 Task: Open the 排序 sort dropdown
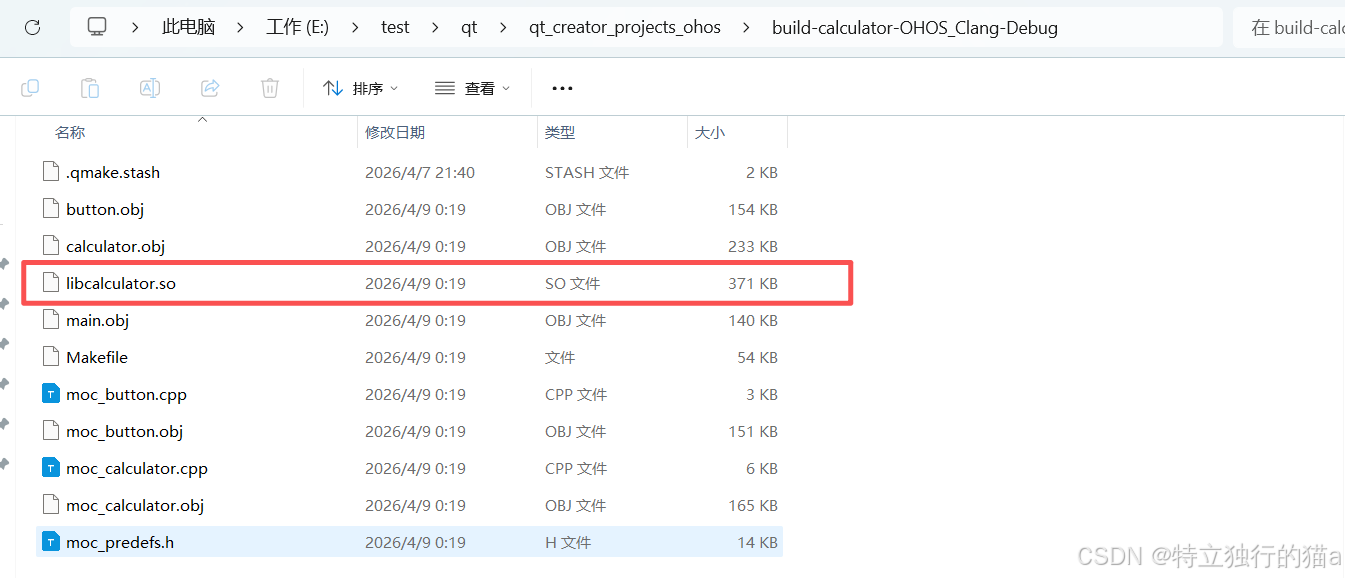coord(361,88)
